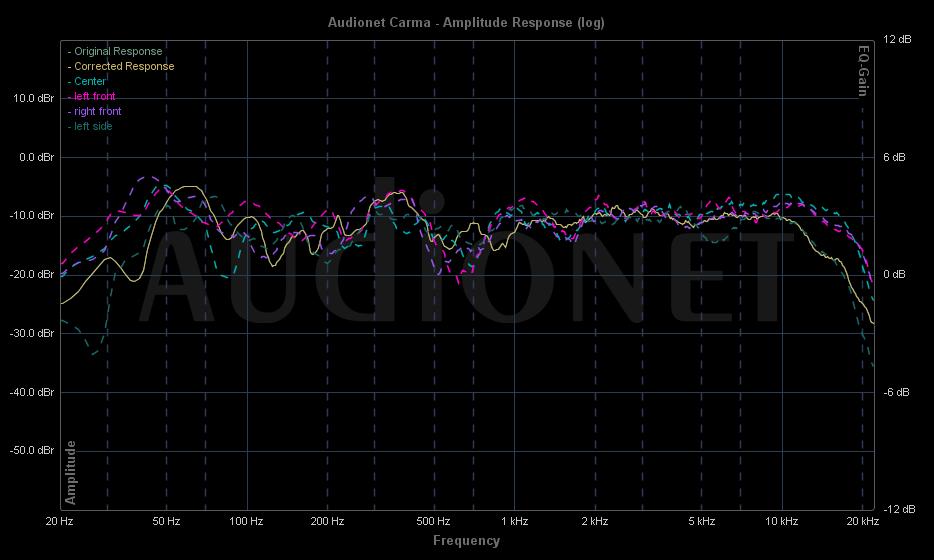Click the '20 kHz' frequency tick label

pyautogui.click(x=863, y=521)
